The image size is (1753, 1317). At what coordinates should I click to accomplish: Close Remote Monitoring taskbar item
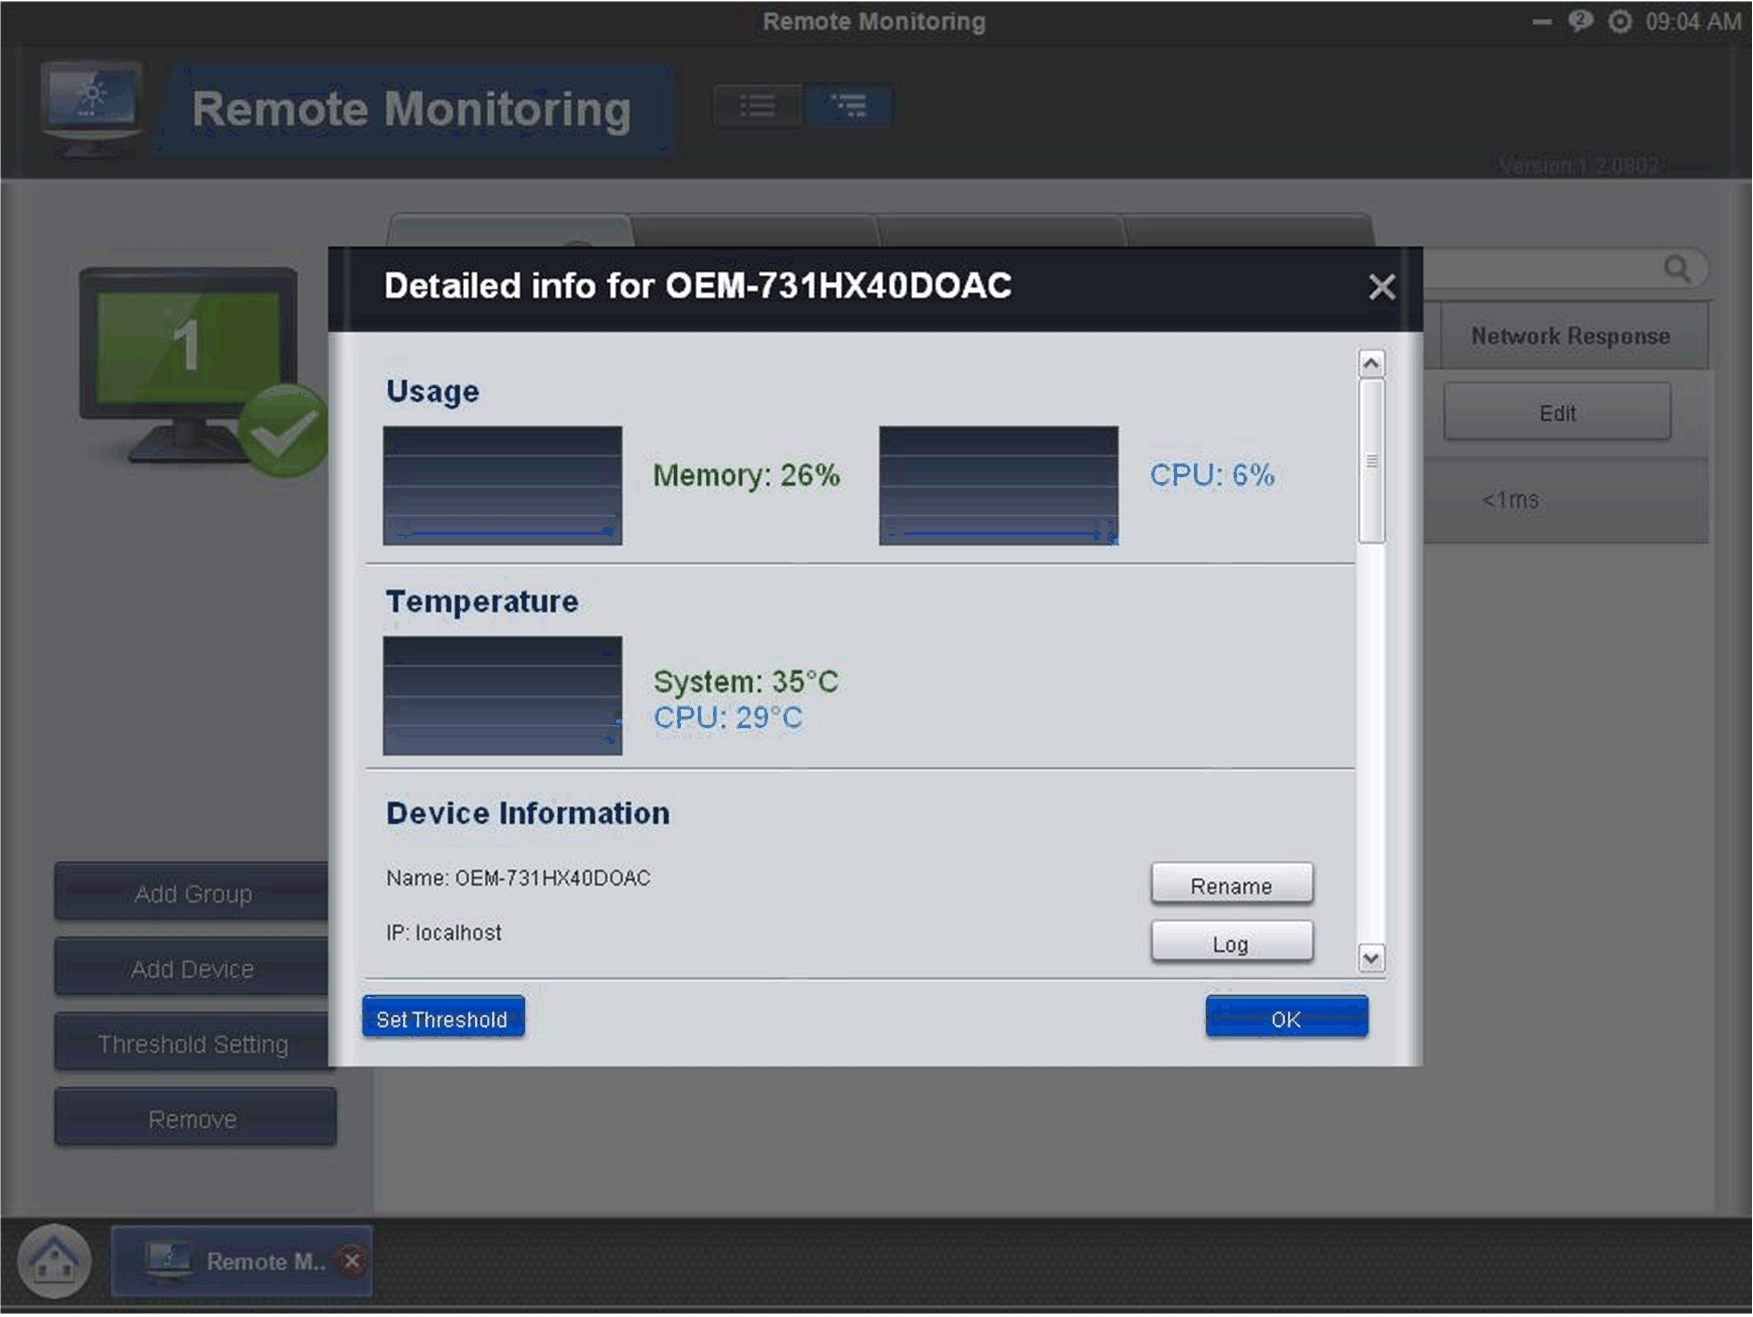tap(352, 1260)
